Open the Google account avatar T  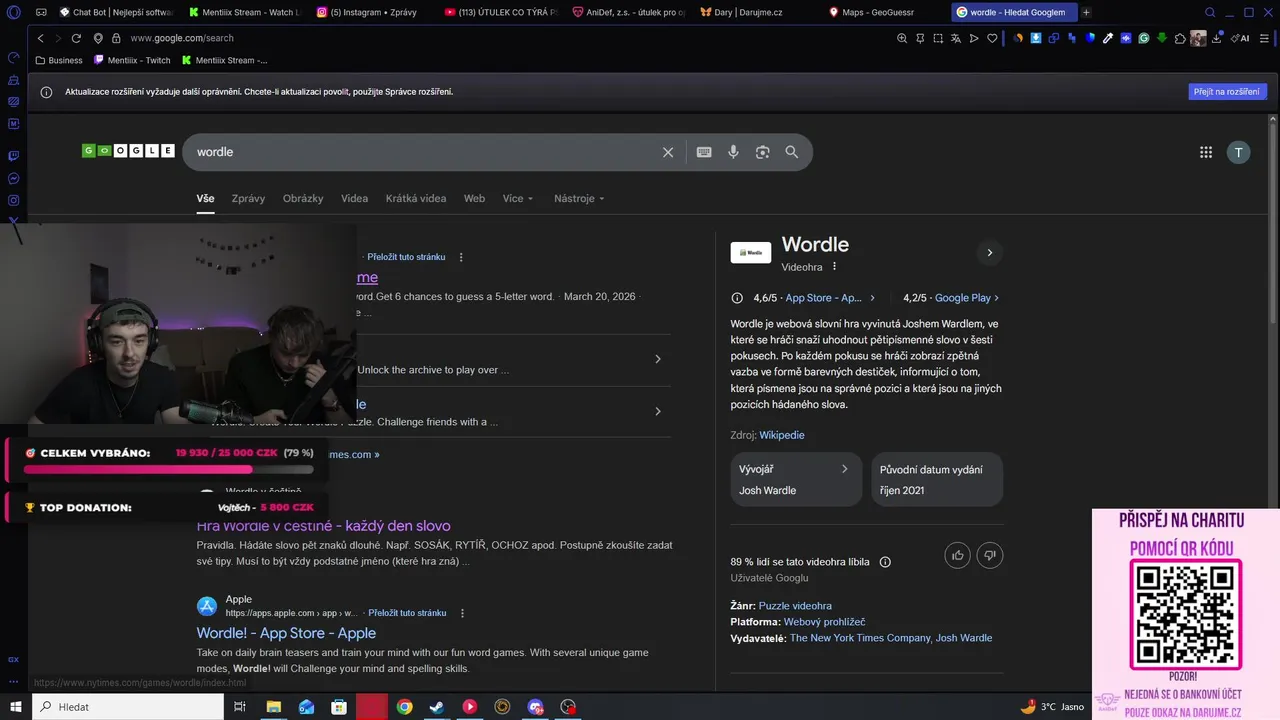(1238, 152)
